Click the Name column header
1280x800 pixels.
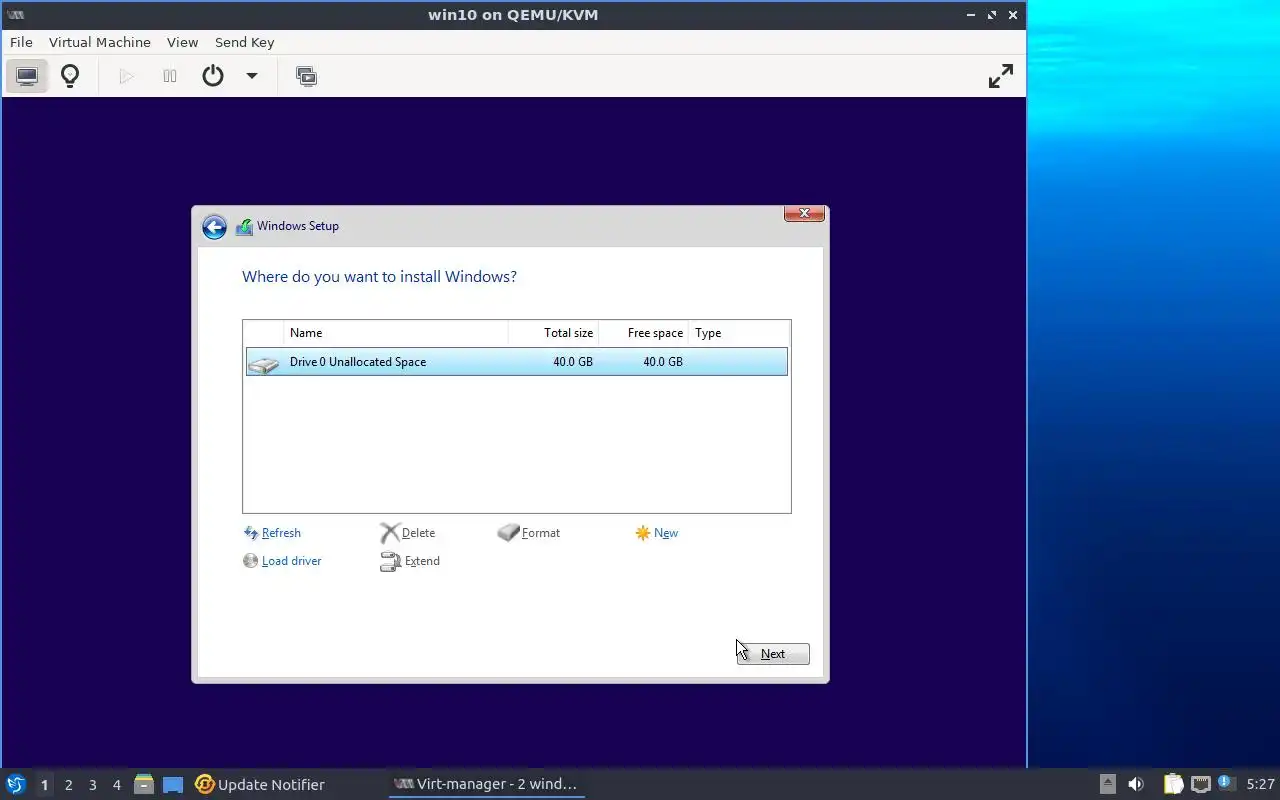[x=396, y=333]
